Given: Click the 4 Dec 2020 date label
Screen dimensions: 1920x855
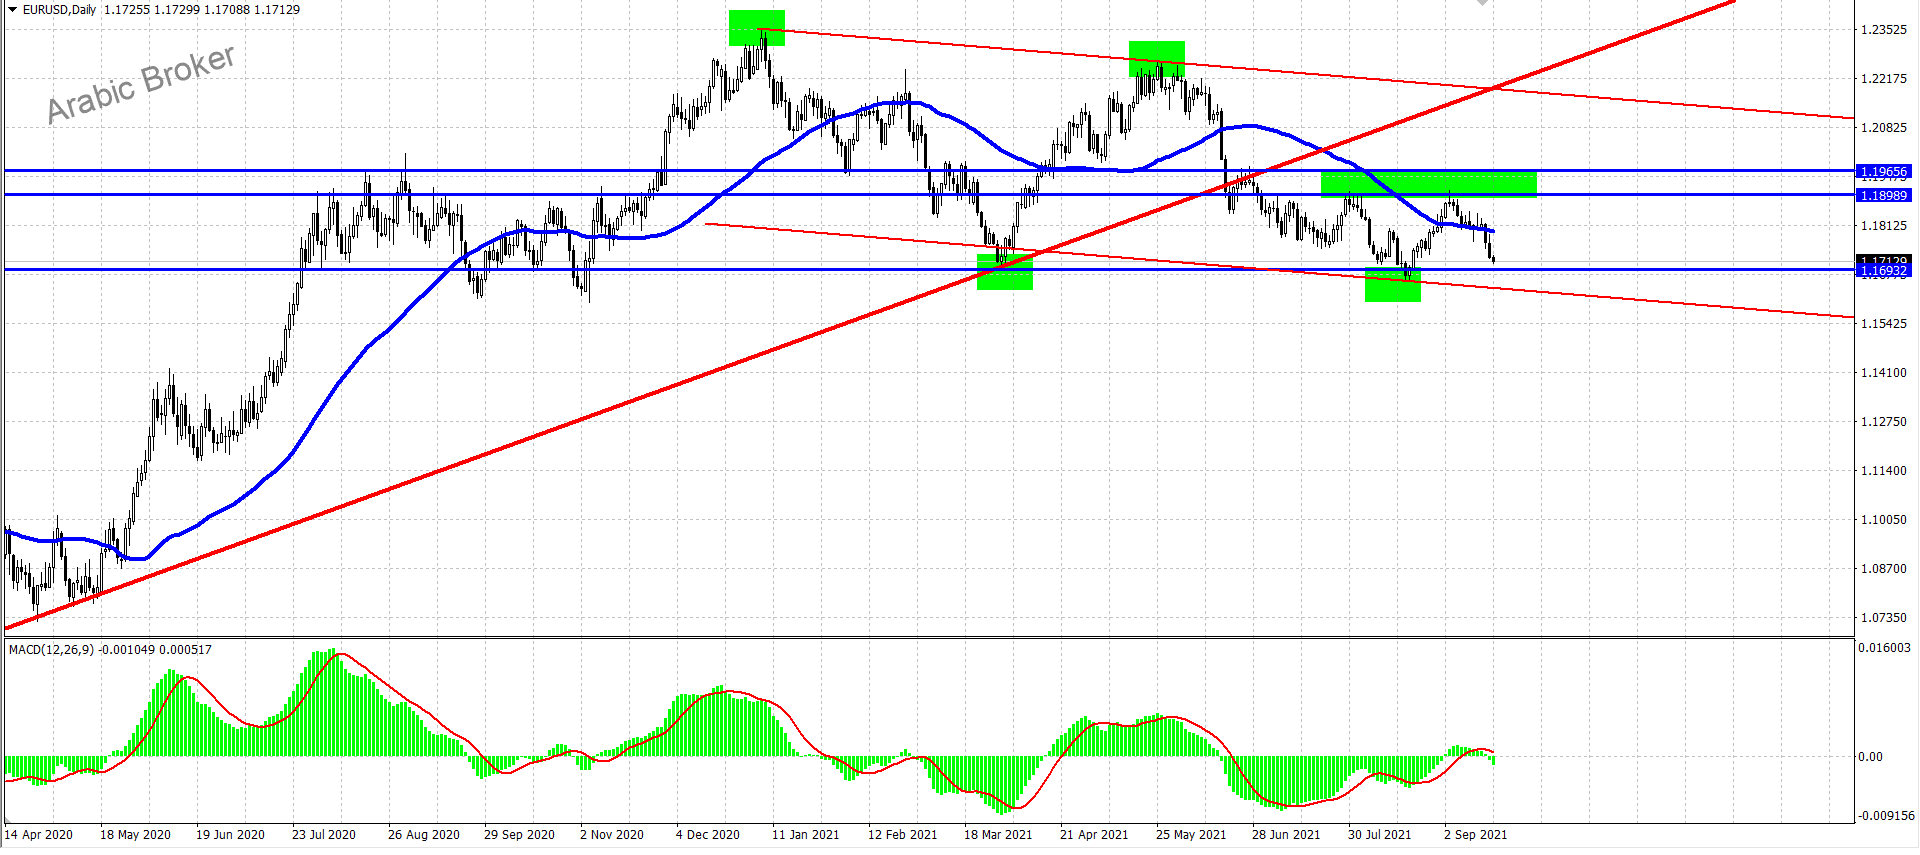Looking at the screenshot, I should [708, 835].
